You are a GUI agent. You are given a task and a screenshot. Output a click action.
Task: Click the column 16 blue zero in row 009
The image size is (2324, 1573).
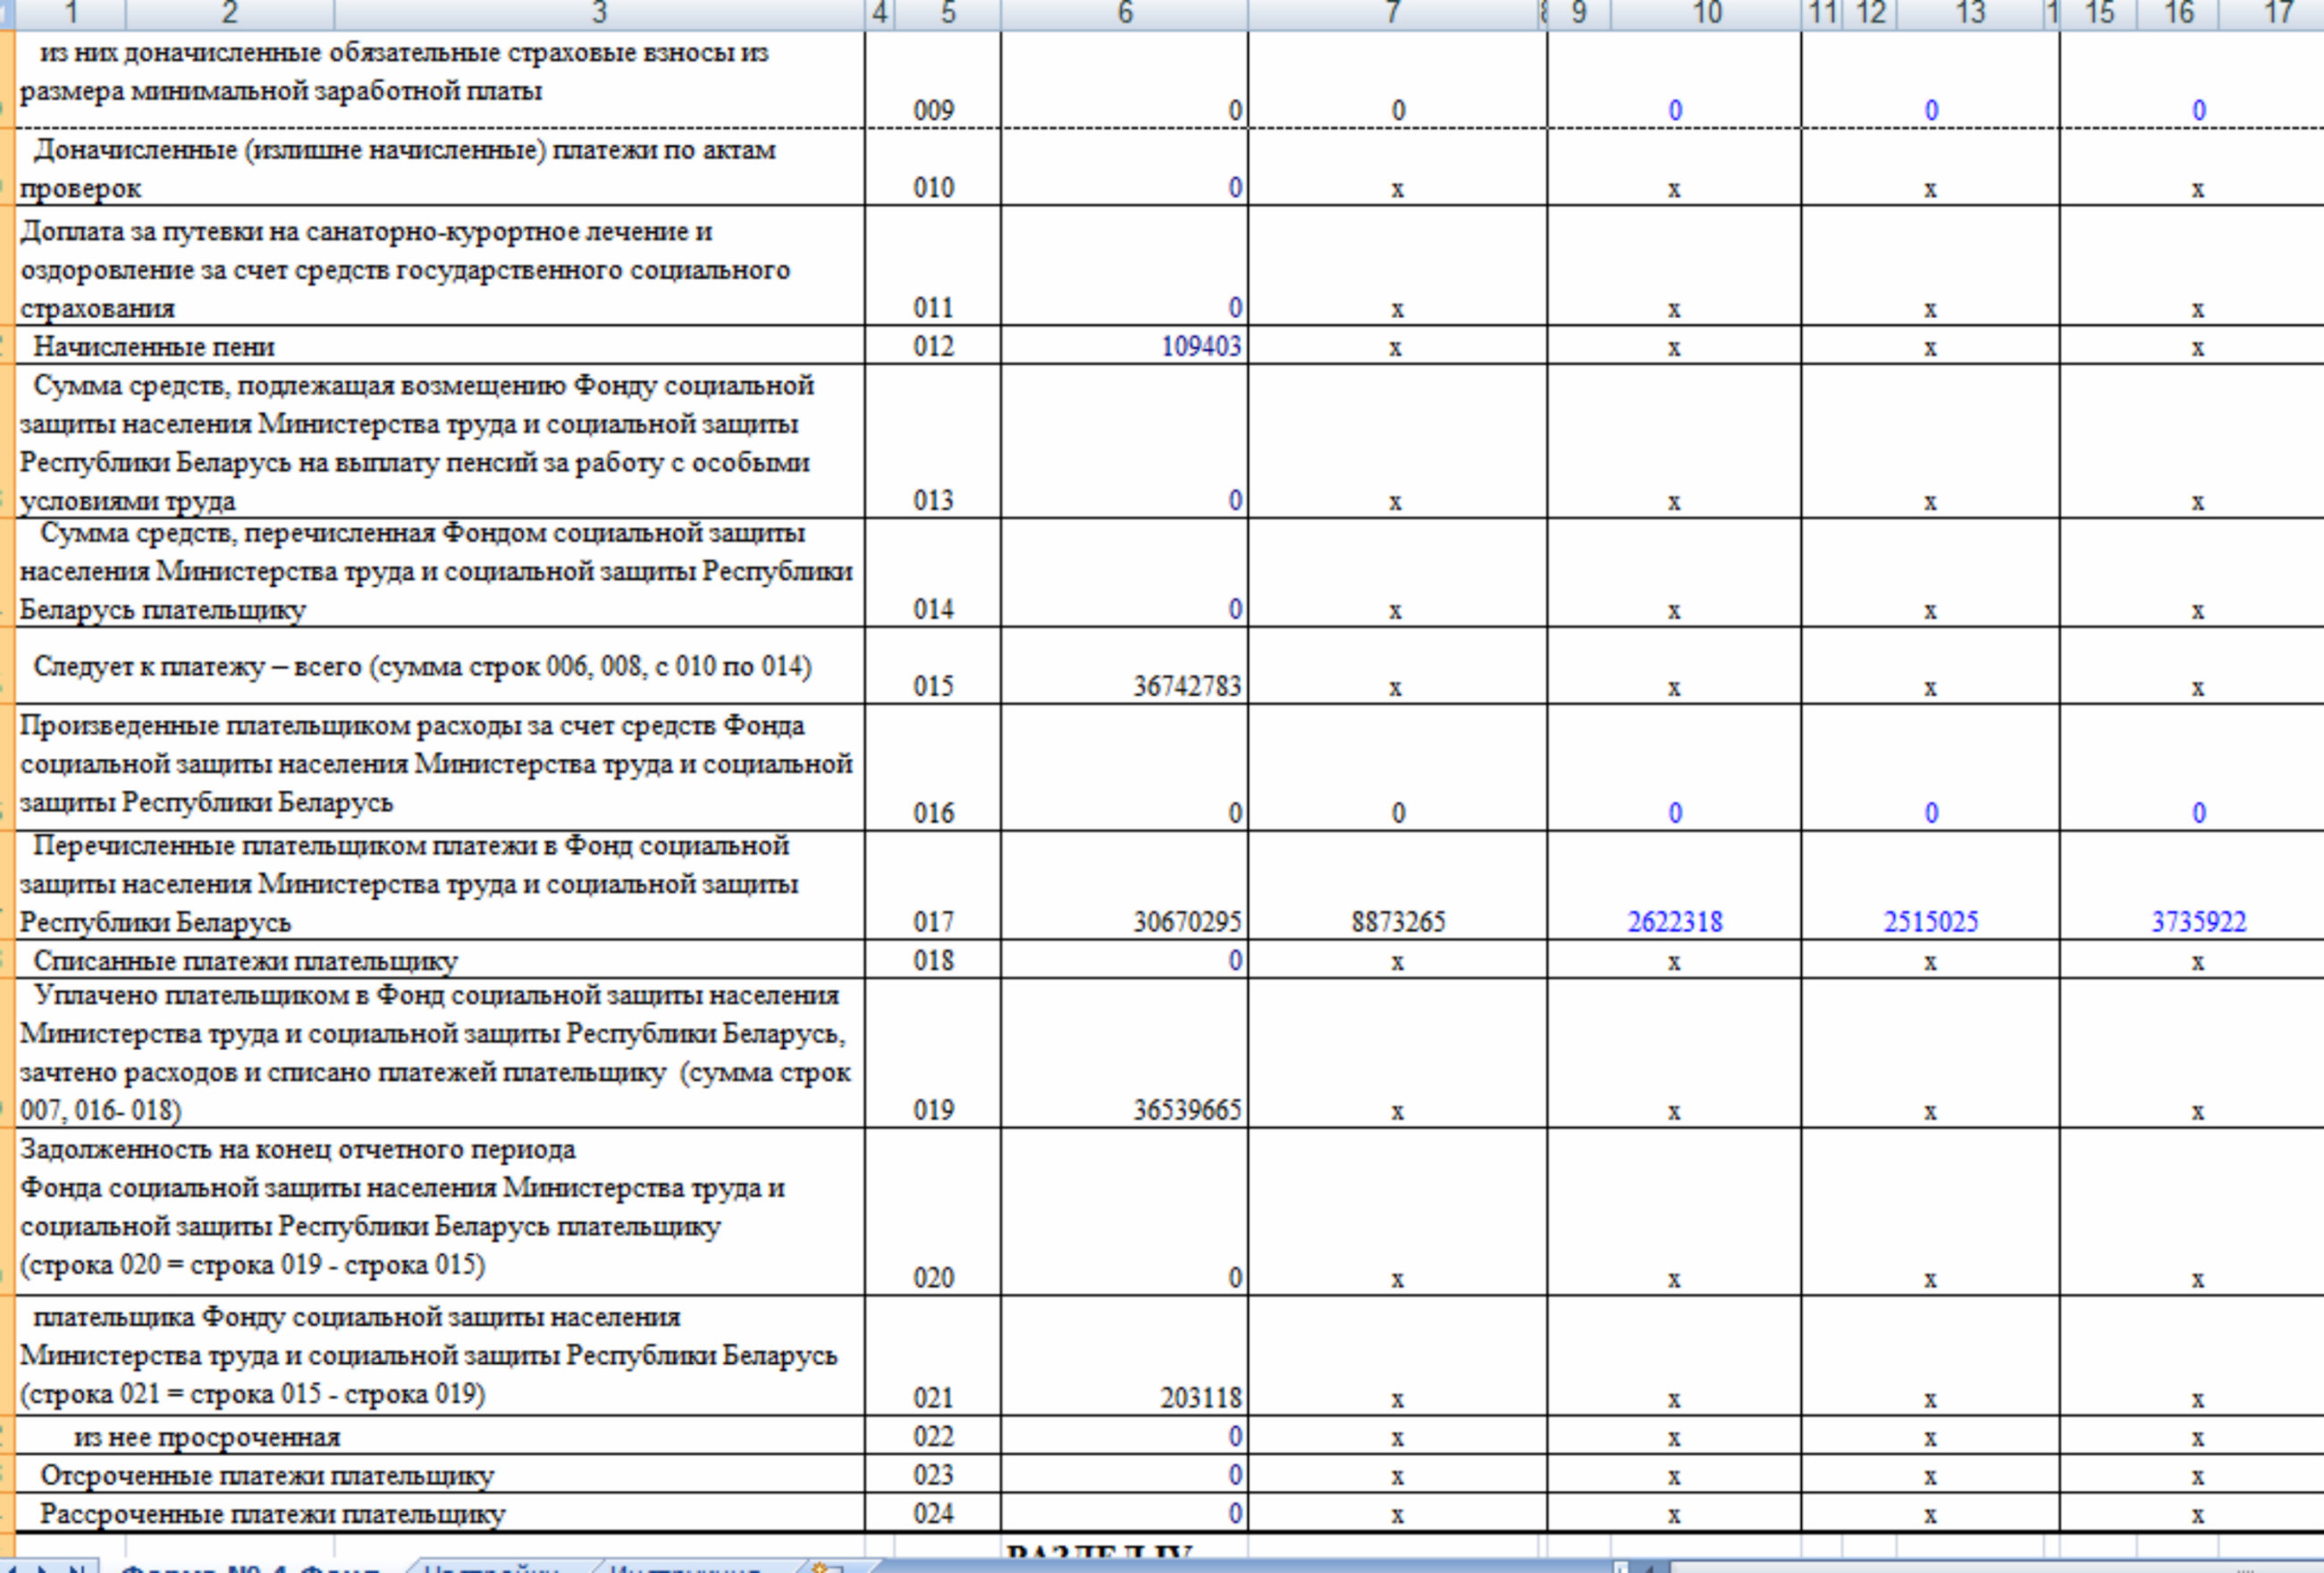click(2199, 110)
